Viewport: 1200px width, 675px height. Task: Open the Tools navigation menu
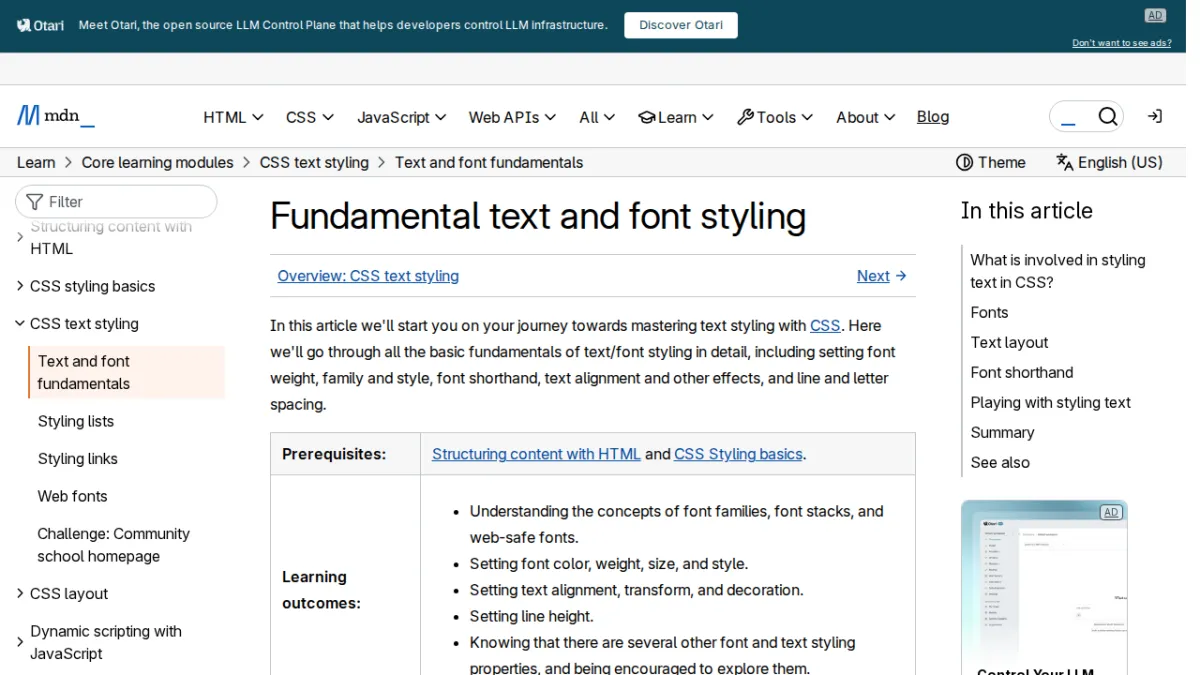775,117
